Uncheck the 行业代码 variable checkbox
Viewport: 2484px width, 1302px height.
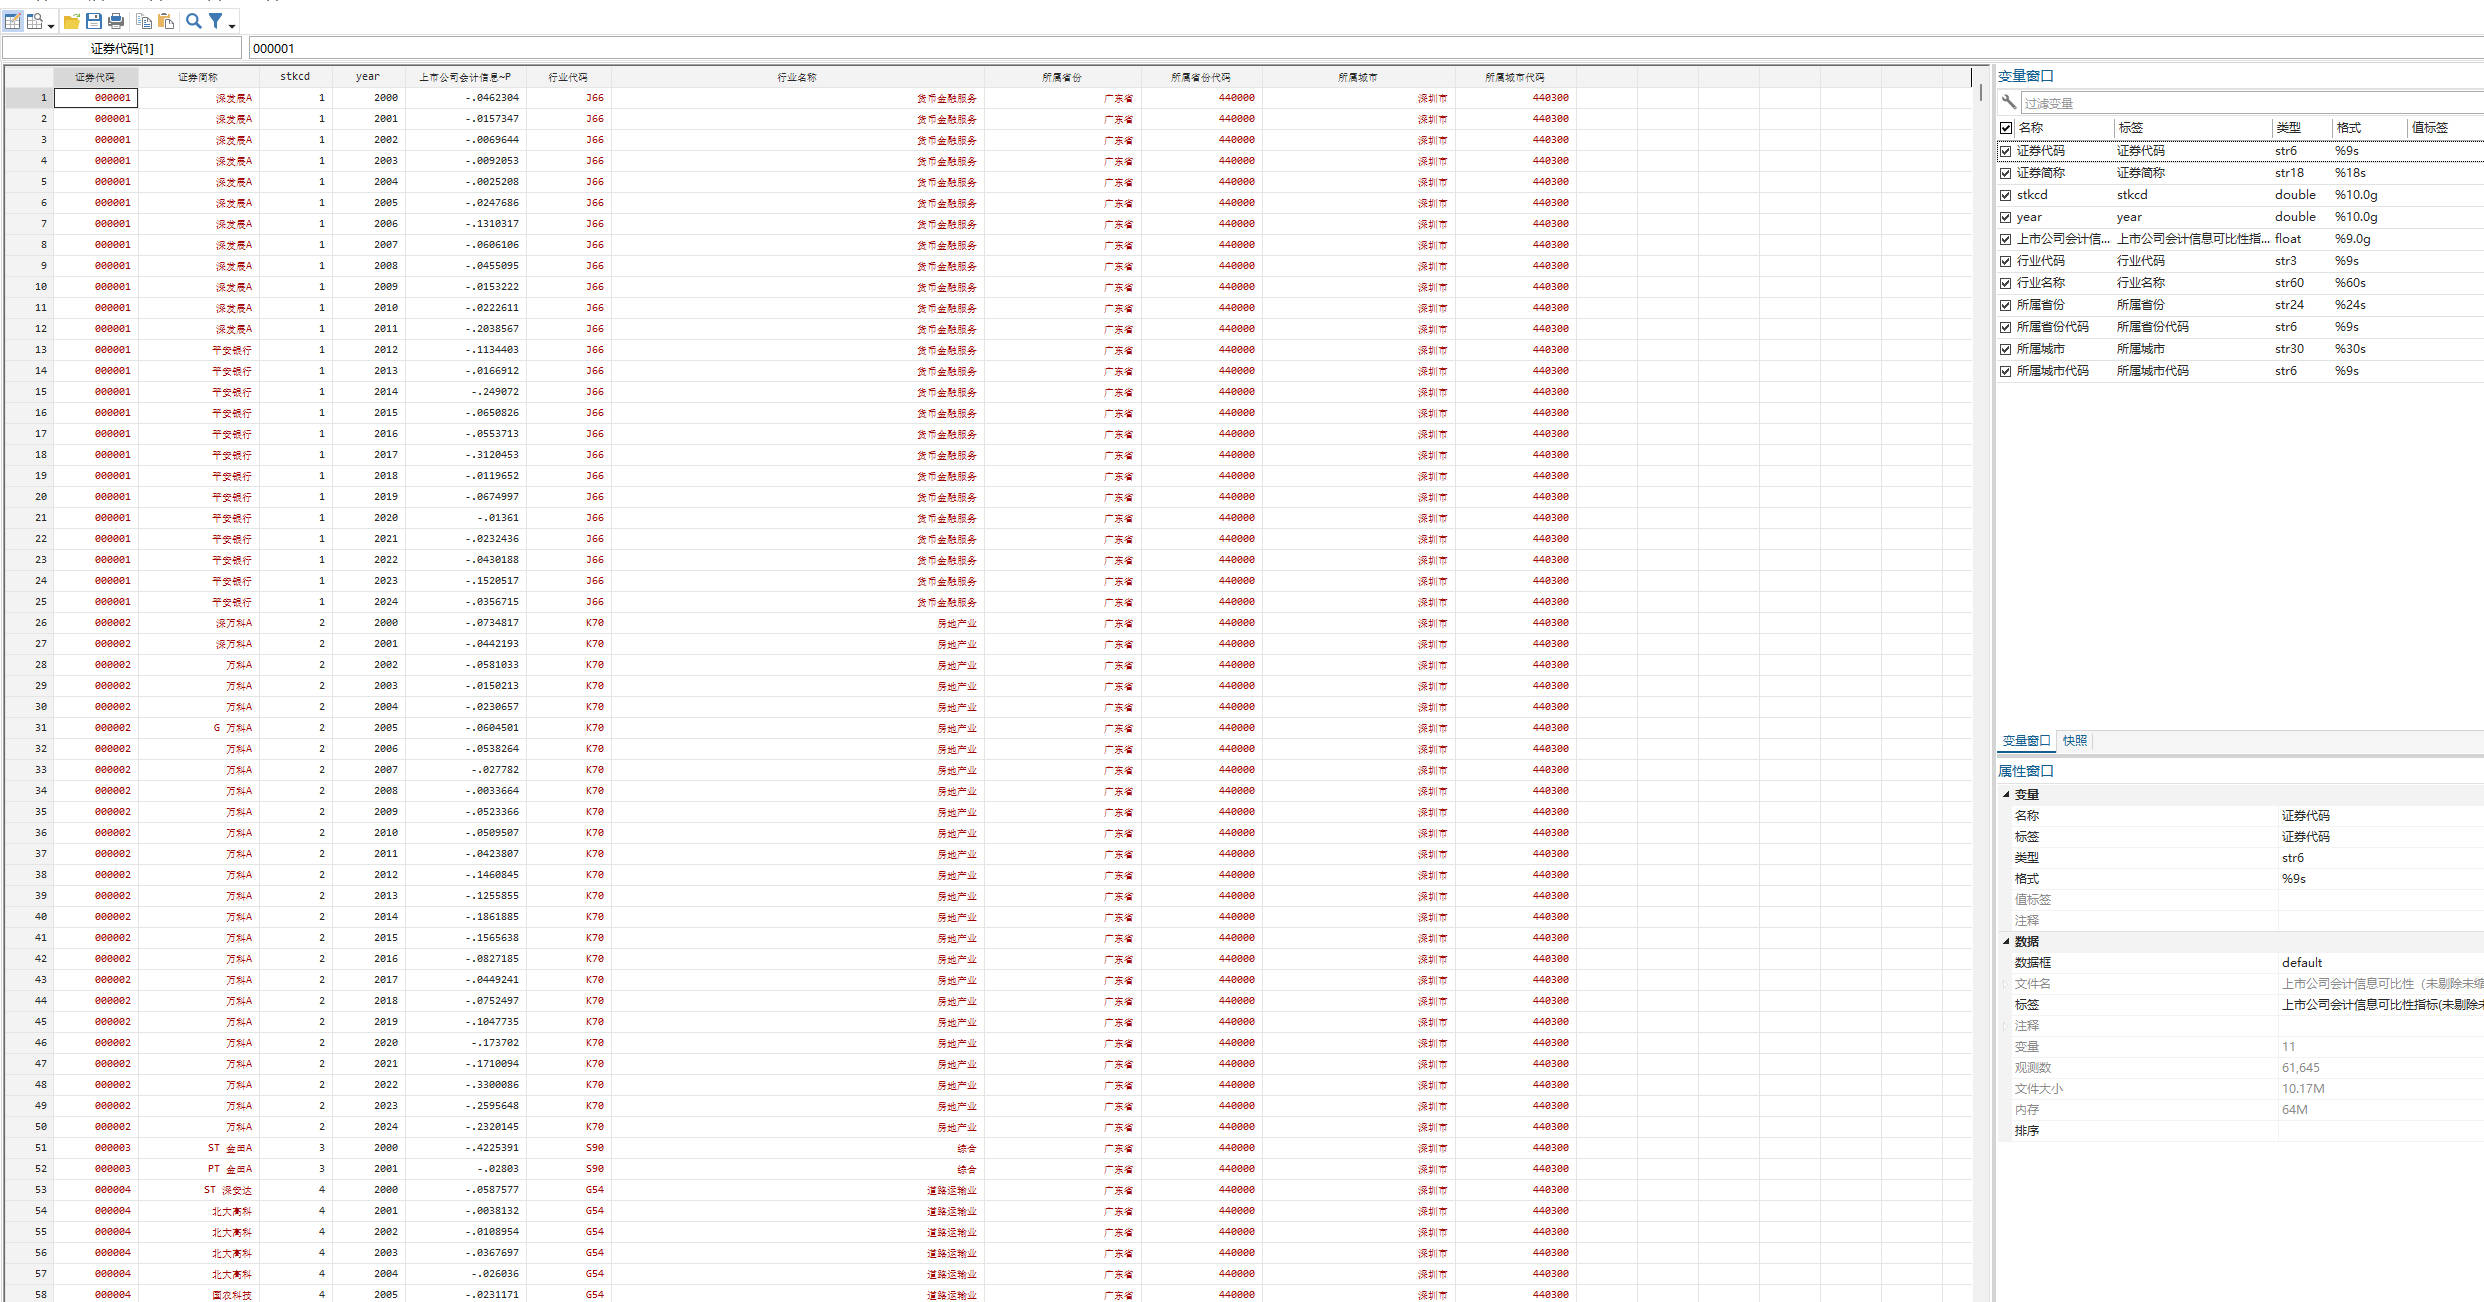click(x=2005, y=261)
